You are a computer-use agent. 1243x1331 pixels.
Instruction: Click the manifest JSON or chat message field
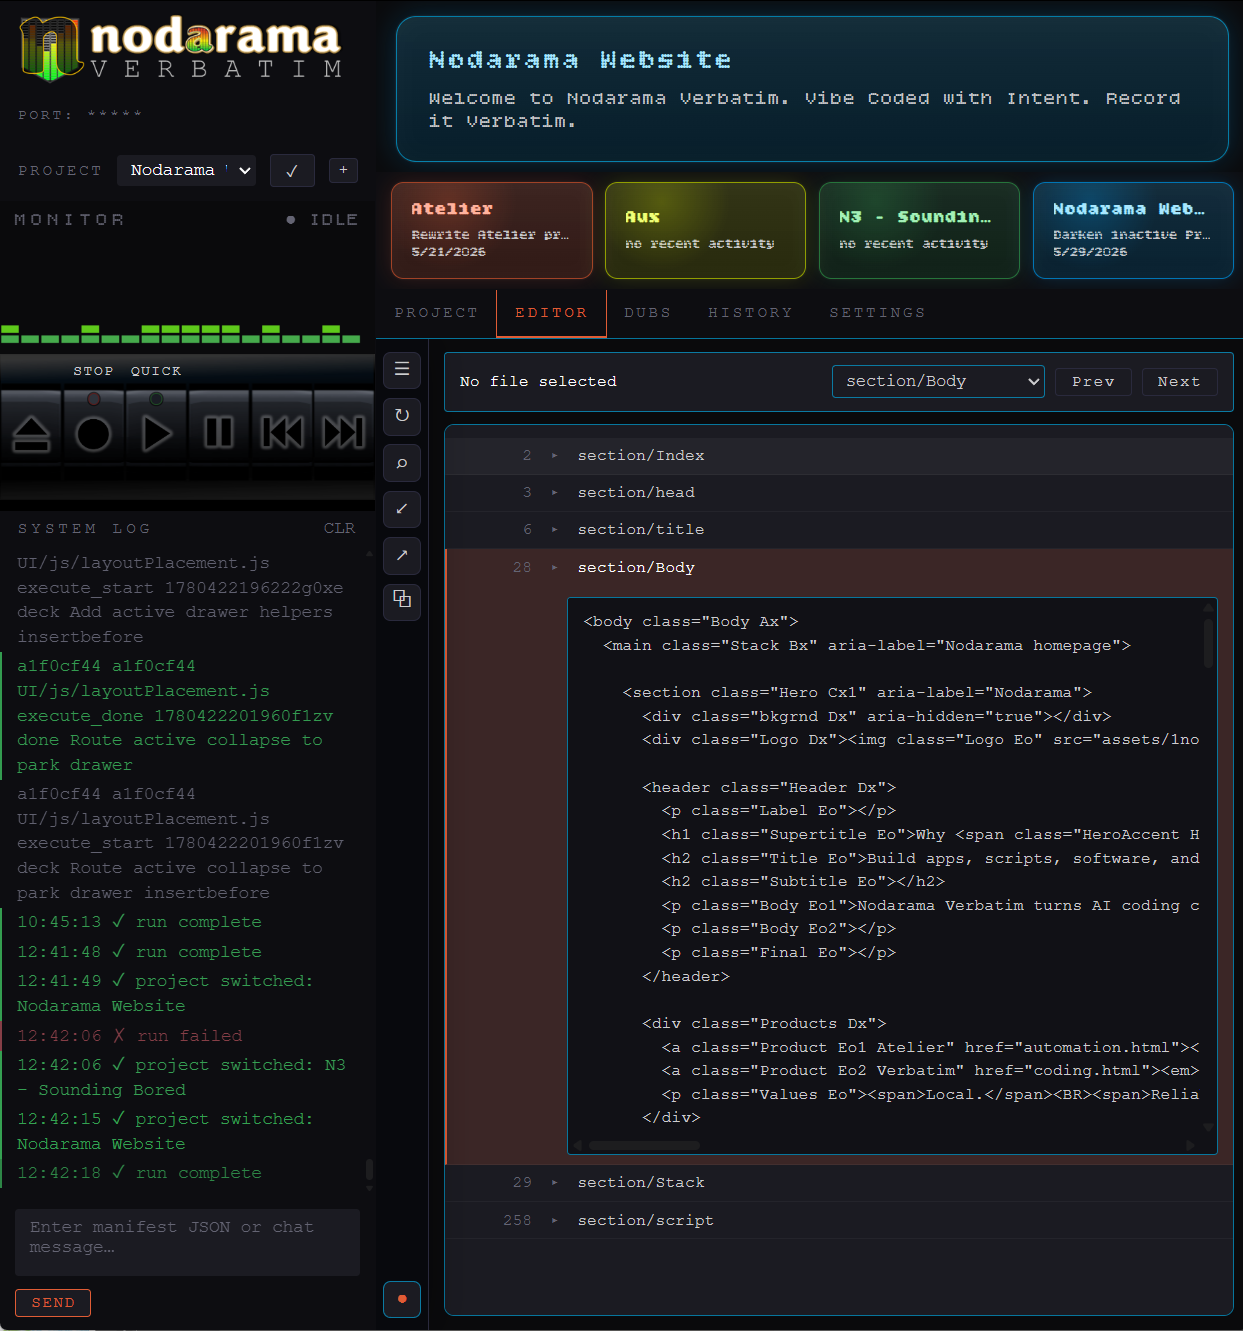pos(187,1242)
